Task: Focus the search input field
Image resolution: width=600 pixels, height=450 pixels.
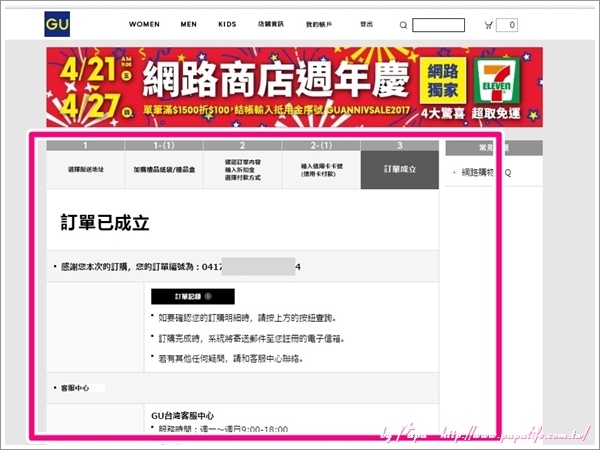Action: point(439,25)
